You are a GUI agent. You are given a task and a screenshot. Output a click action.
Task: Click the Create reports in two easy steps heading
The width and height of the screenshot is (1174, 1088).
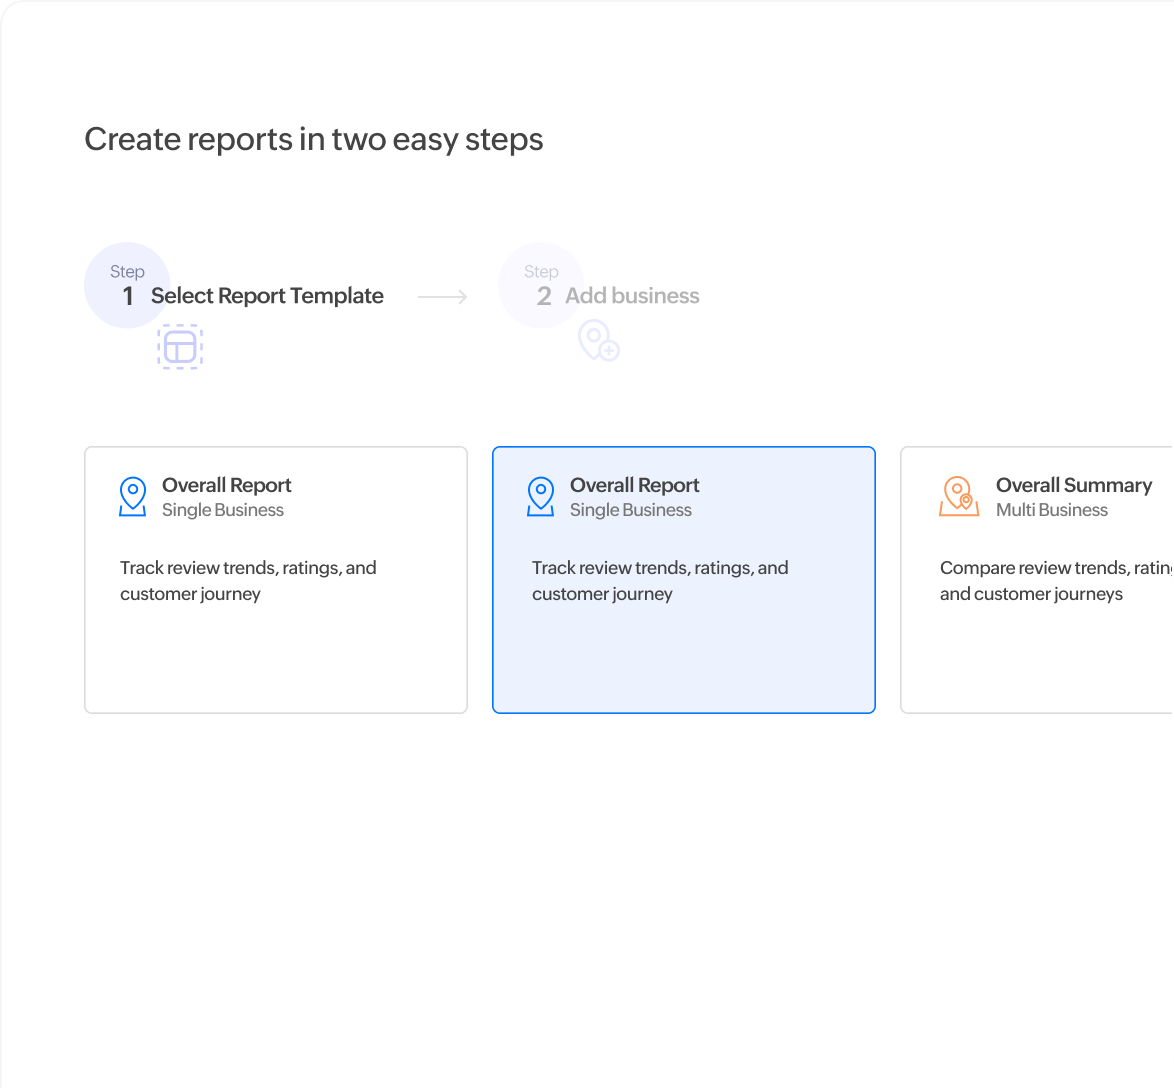pyautogui.click(x=313, y=139)
